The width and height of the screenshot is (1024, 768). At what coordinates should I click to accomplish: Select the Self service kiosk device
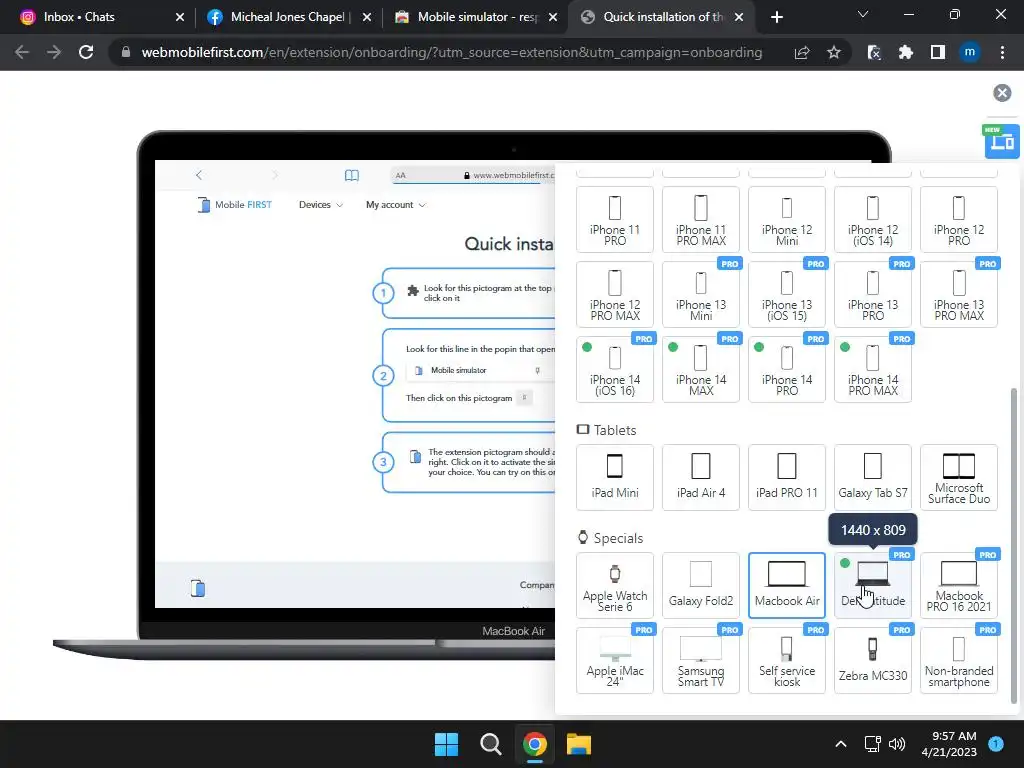click(787, 660)
